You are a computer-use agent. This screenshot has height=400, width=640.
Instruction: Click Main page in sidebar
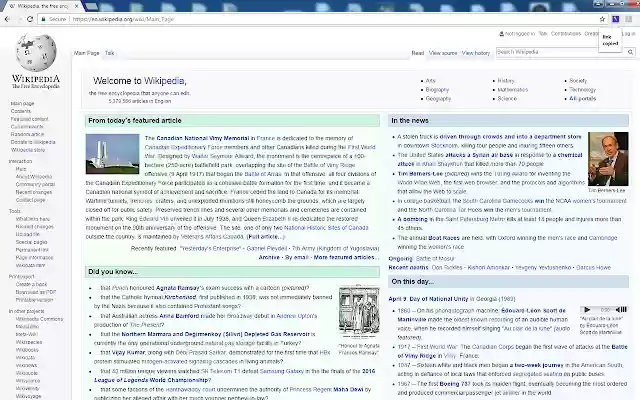click(22, 104)
